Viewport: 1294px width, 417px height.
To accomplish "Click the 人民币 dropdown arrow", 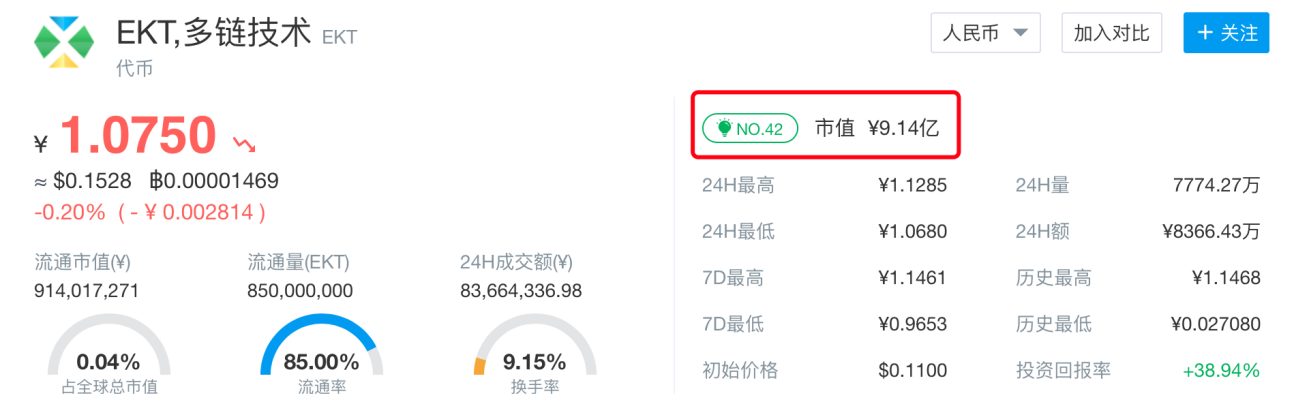I will click(x=1020, y=33).
